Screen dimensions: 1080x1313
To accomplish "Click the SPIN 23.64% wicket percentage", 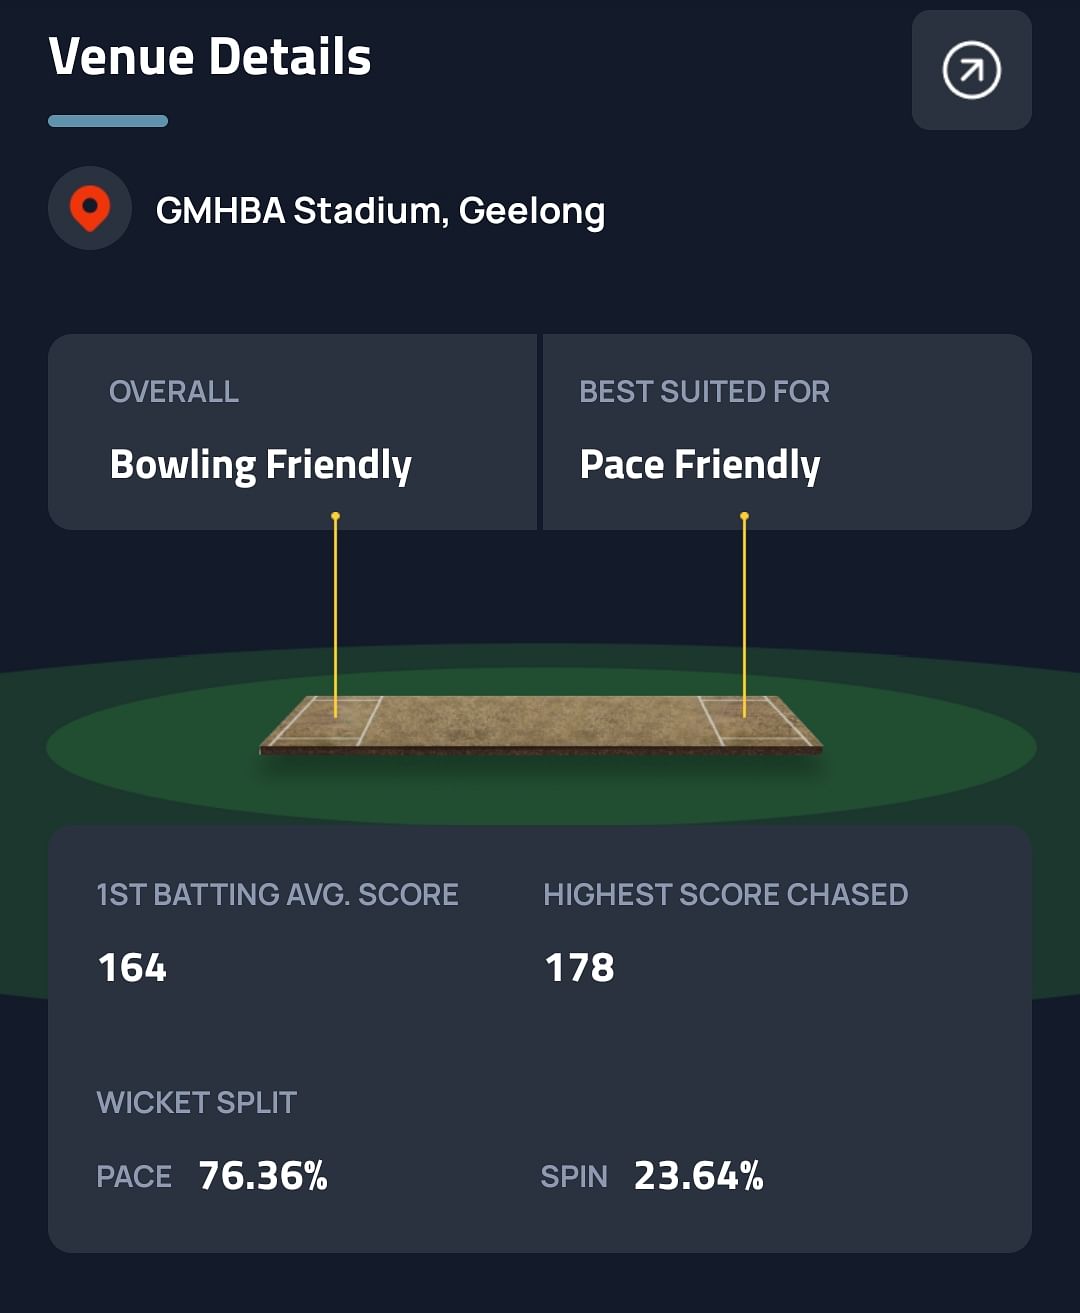I will coord(698,1176).
